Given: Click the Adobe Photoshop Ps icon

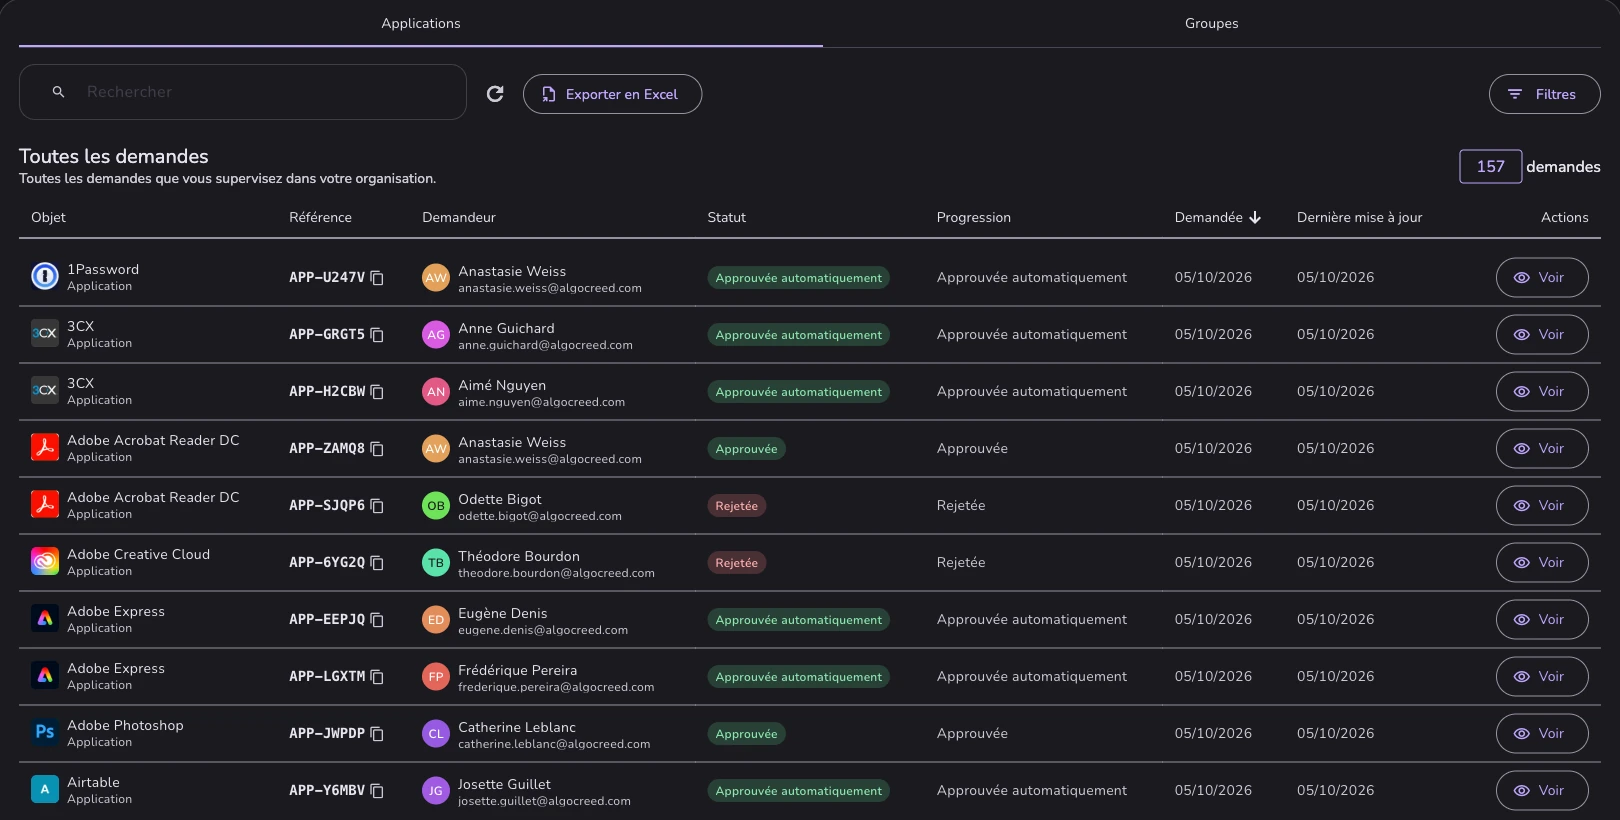Looking at the screenshot, I should [x=45, y=732].
